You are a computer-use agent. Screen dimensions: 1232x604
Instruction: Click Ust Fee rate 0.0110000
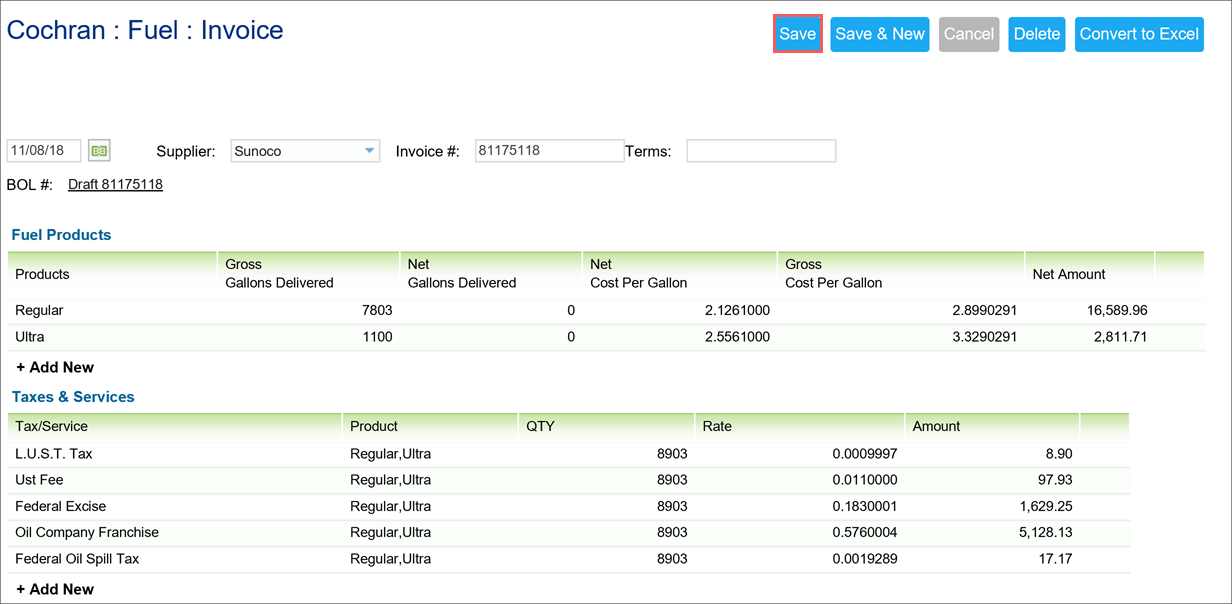coord(865,480)
